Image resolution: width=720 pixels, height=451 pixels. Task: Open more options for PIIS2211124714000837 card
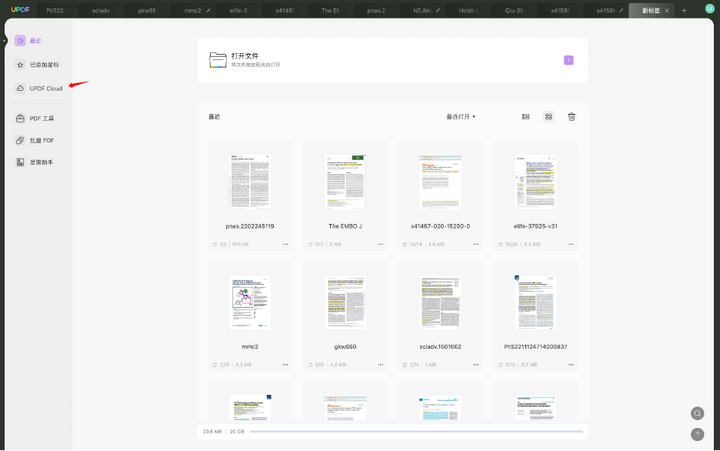coord(571,365)
